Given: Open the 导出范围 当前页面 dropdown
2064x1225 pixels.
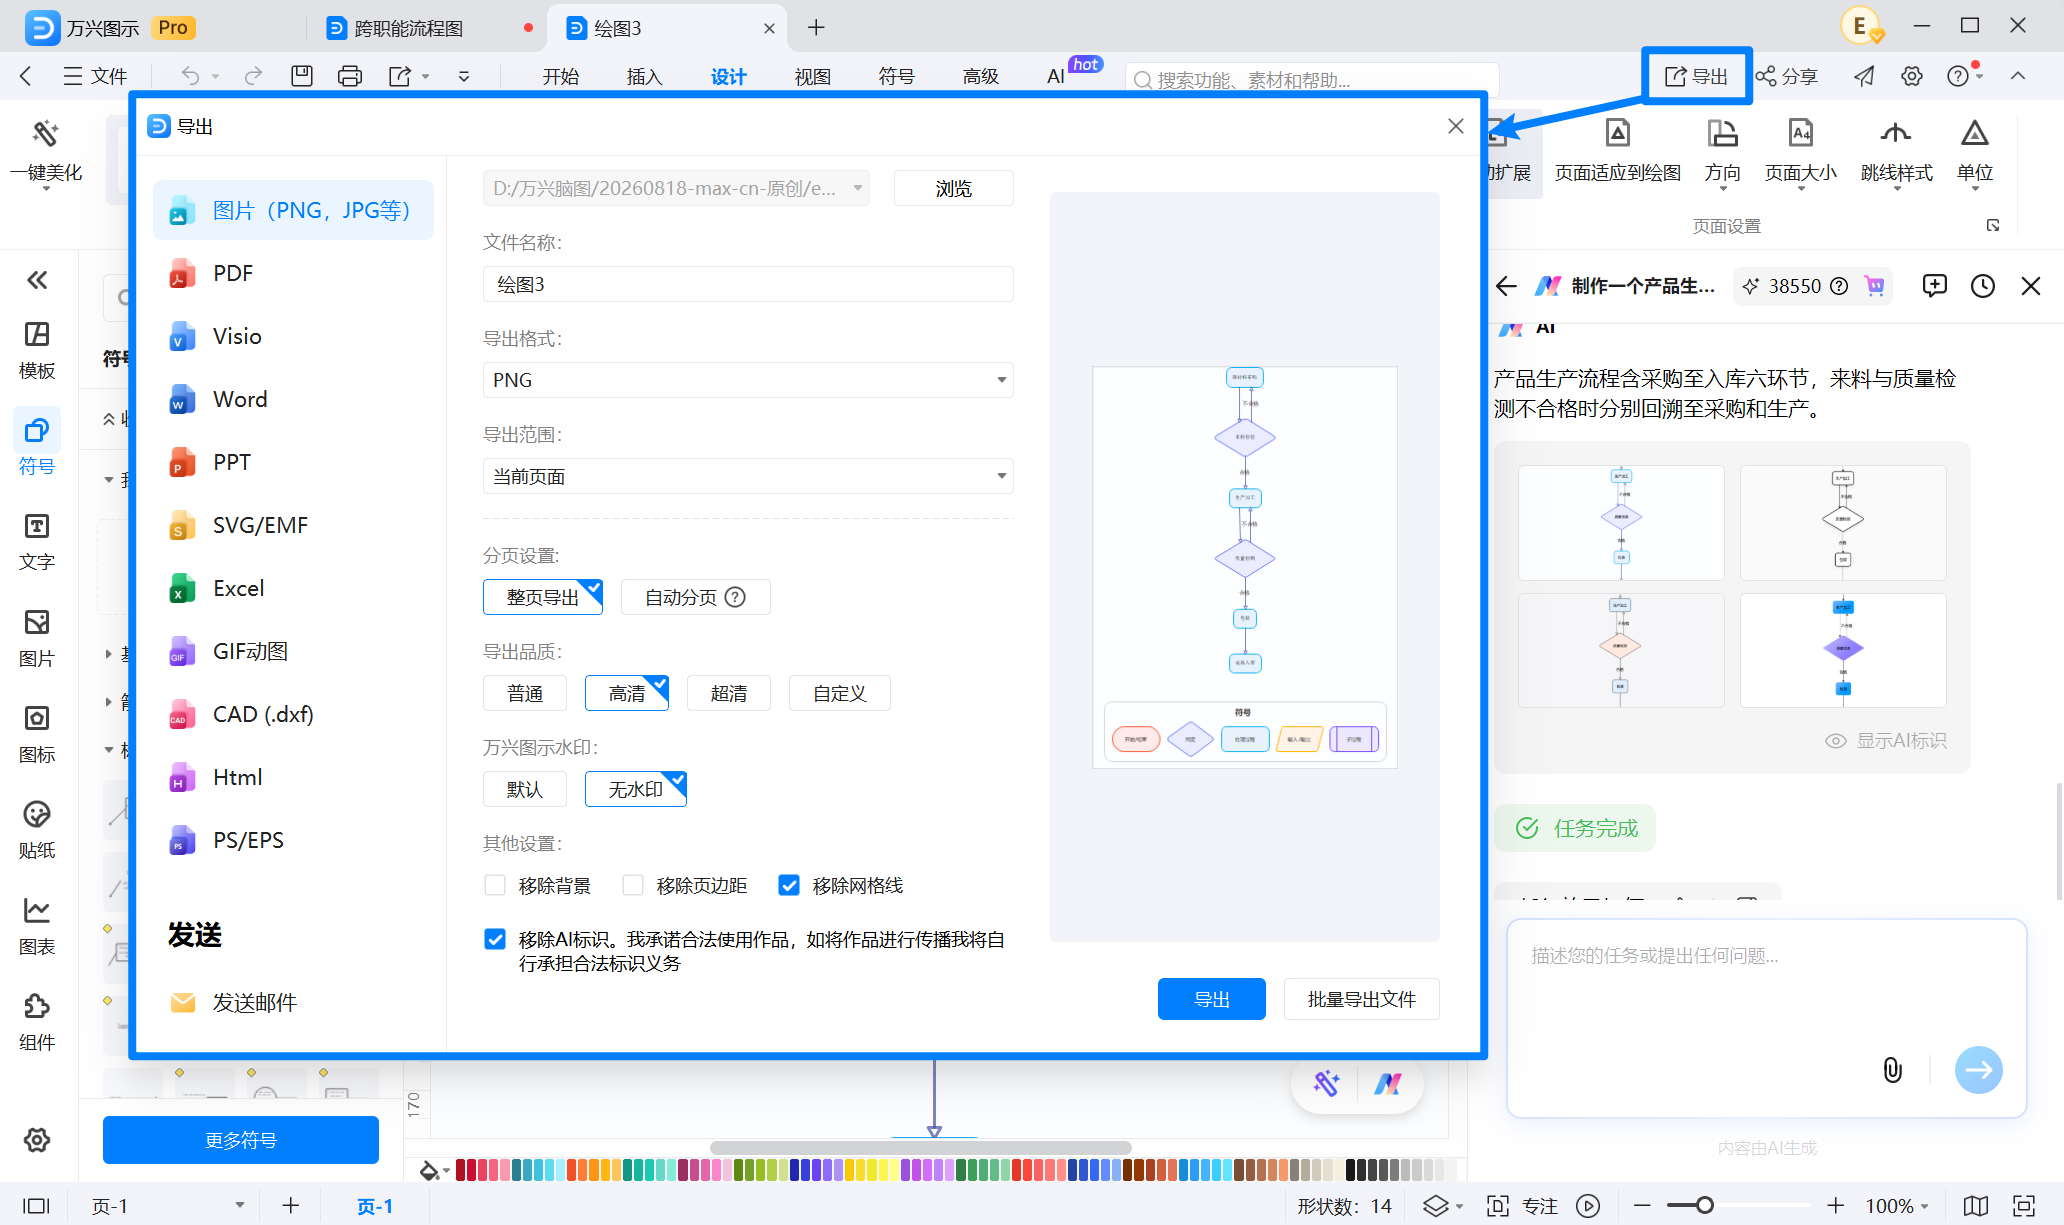Looking at the screenshot, I should tap(748, 476).
